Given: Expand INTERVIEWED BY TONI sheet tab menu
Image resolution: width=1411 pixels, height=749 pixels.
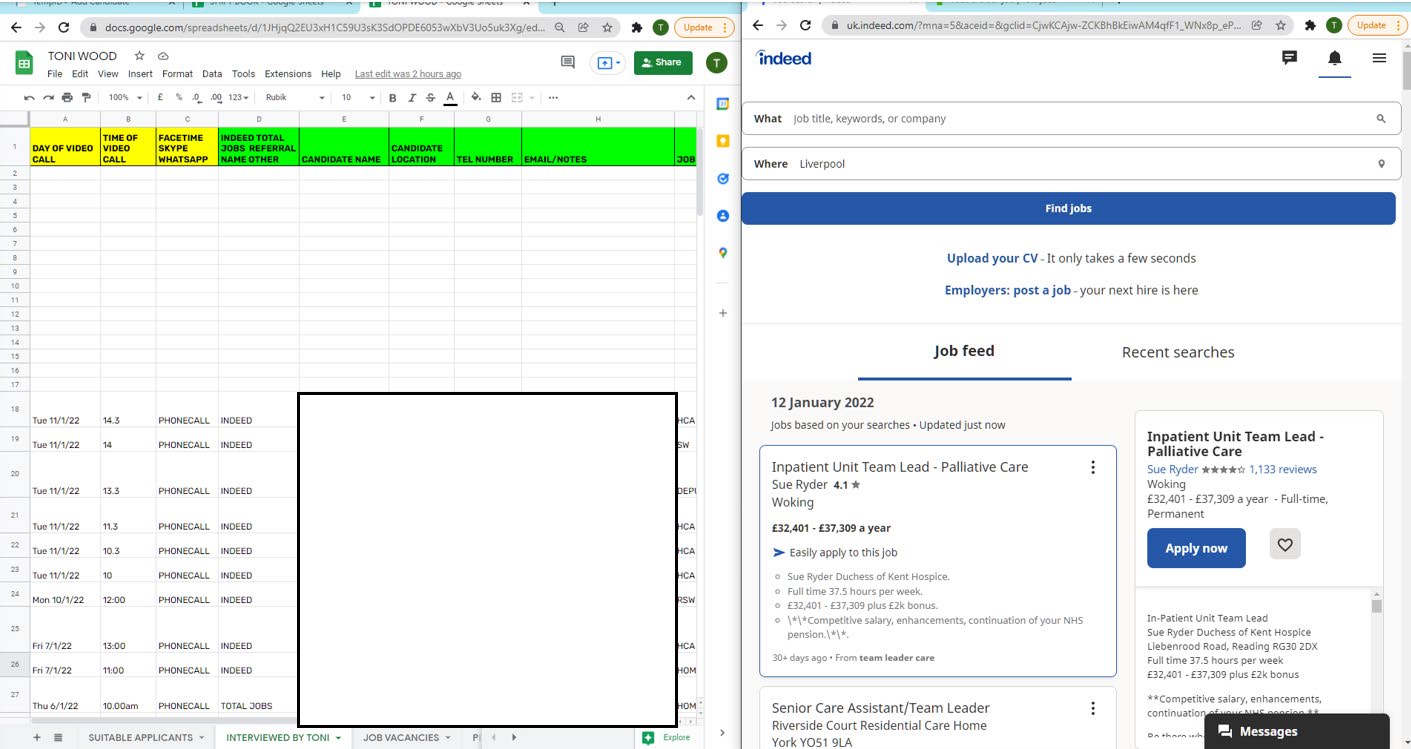Looking at the screenshot, I should click(x=338, y=738).
